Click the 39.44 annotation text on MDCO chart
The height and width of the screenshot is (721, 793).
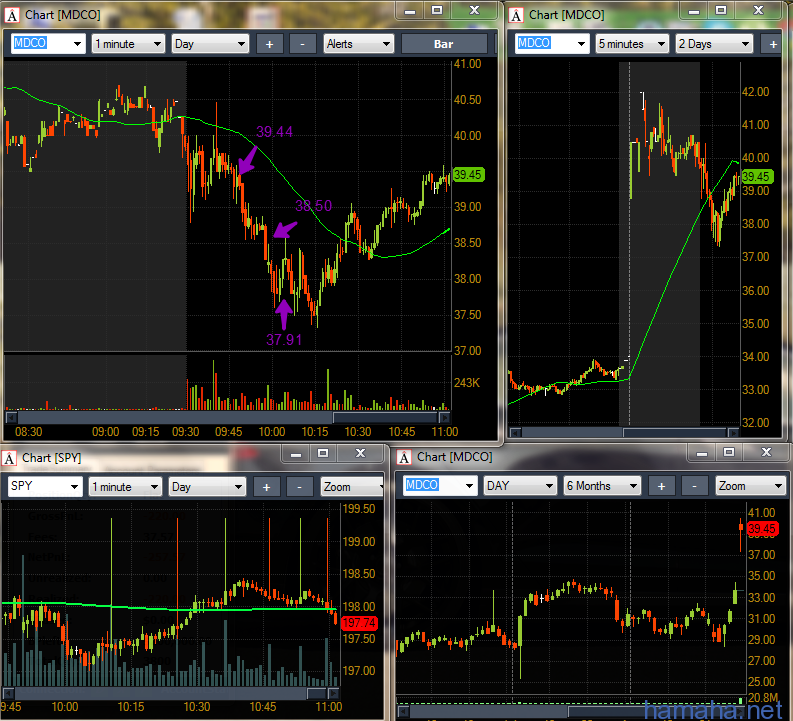(274, 132)
